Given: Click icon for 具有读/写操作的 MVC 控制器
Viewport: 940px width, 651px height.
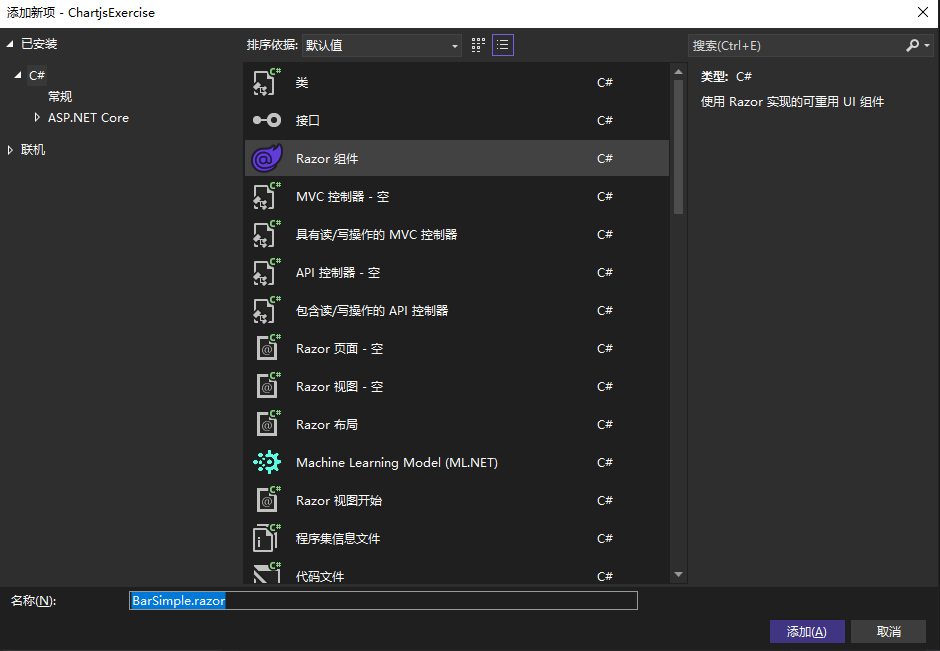Looking at the screenshot, I should (x=267, y=234).
